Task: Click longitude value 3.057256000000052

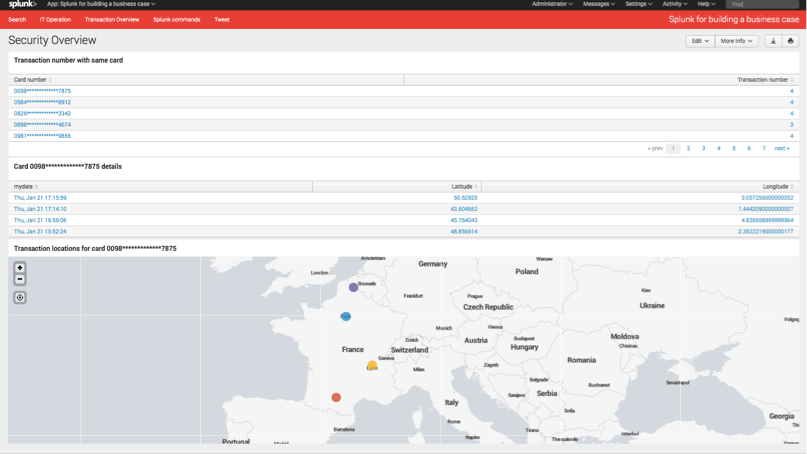Action: click(767, 198)
